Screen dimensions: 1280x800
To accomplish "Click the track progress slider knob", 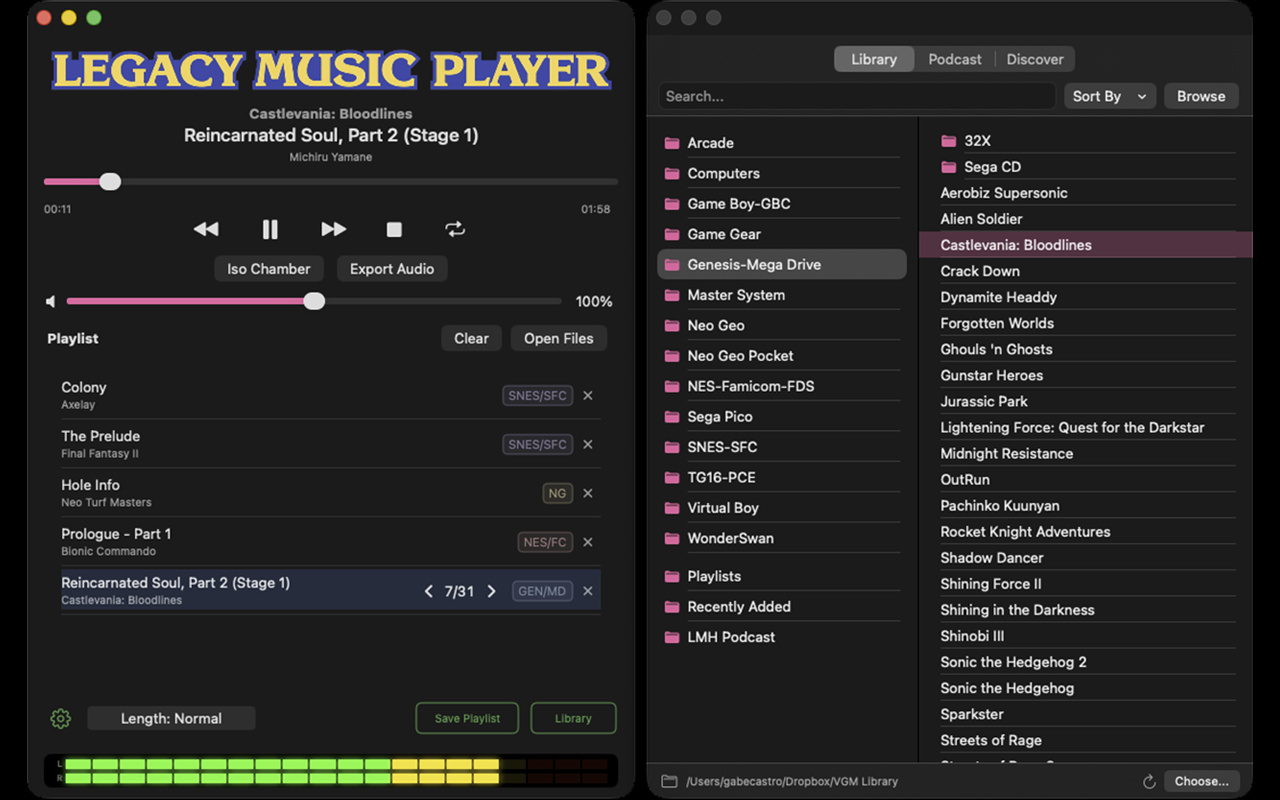I will [x=110, y=181].
